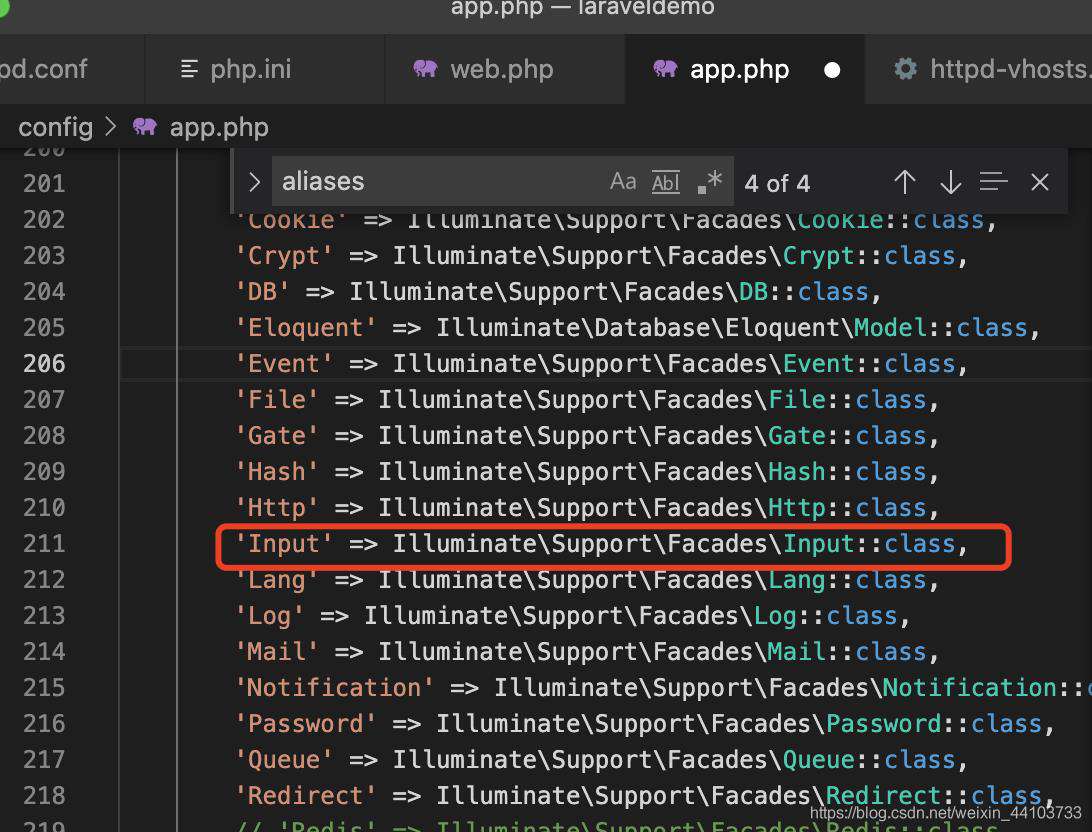Click the 'Http' alias key

276,508
